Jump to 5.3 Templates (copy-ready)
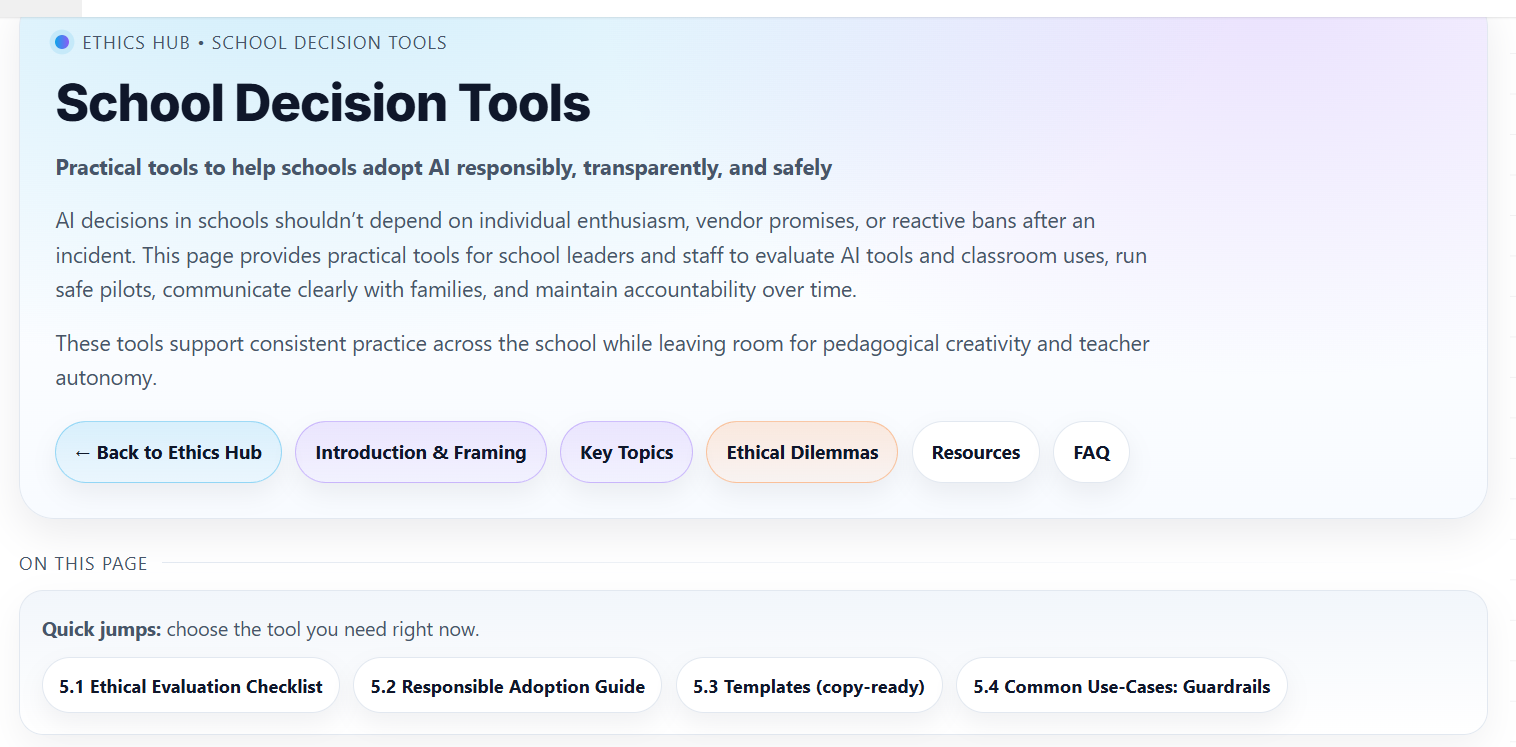The width and height of the screenshot is (1516, 747). pyautogui.click(x=809, y=686)
